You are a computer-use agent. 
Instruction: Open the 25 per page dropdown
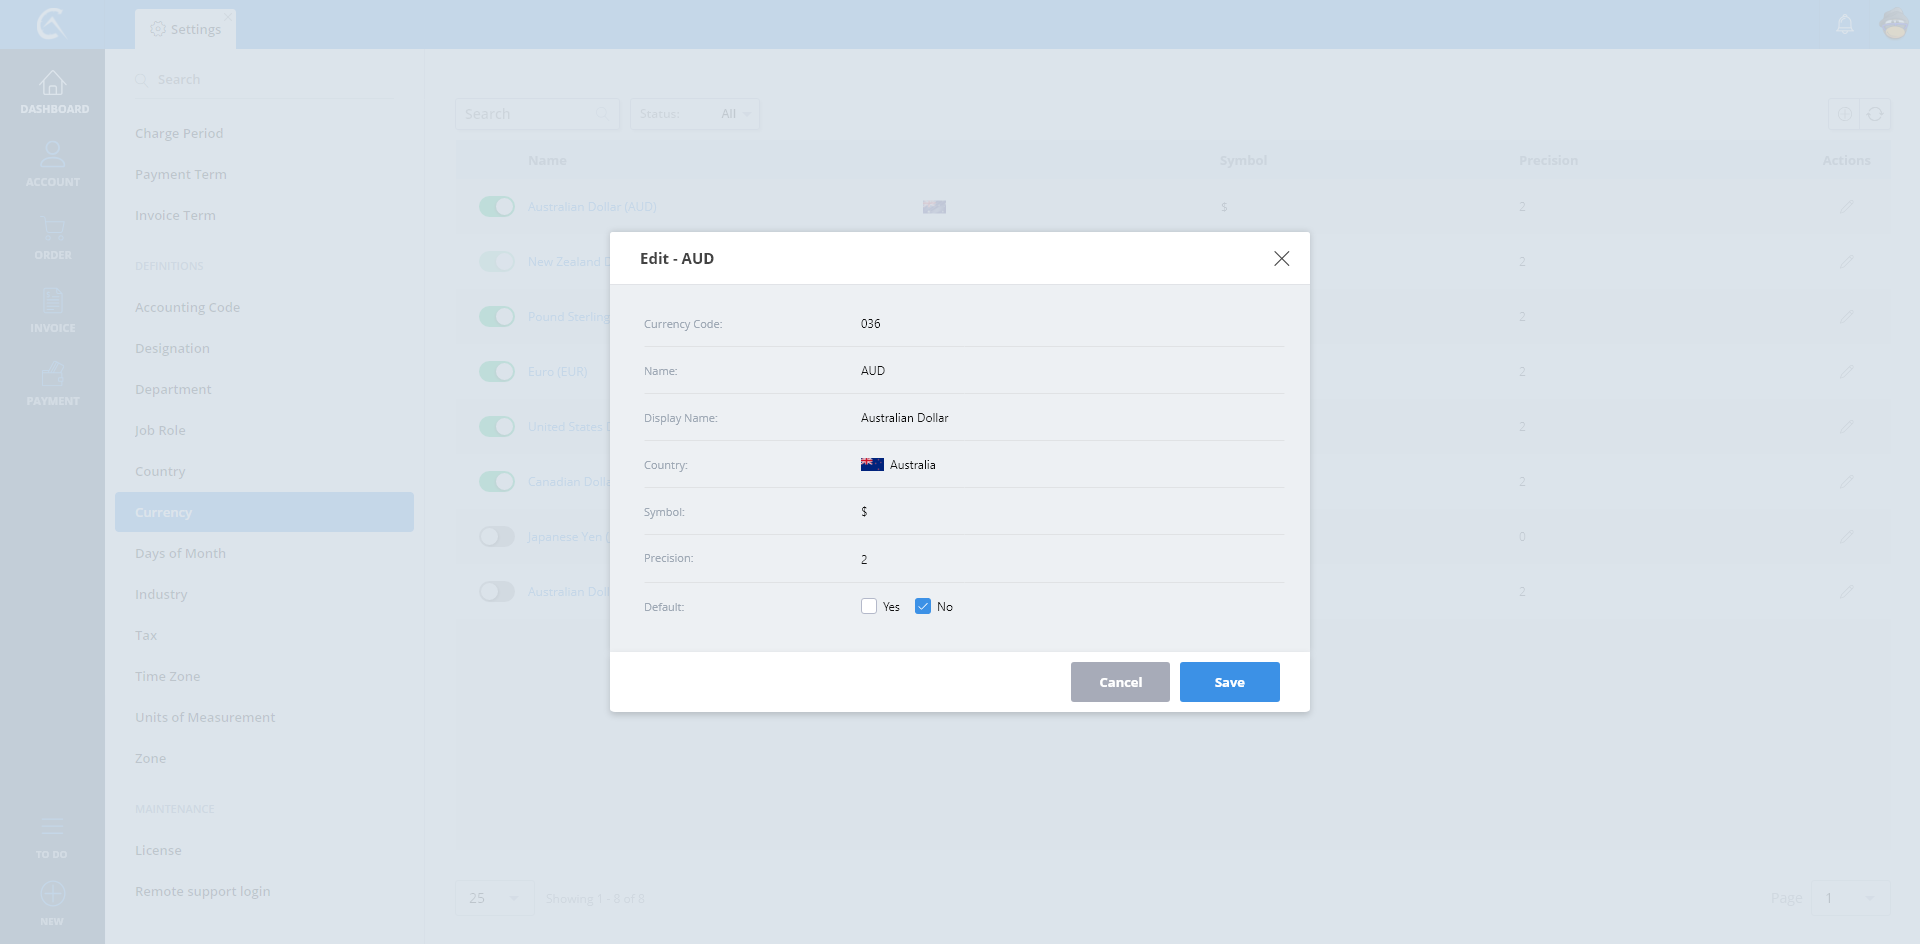click(x=494, y=898)
